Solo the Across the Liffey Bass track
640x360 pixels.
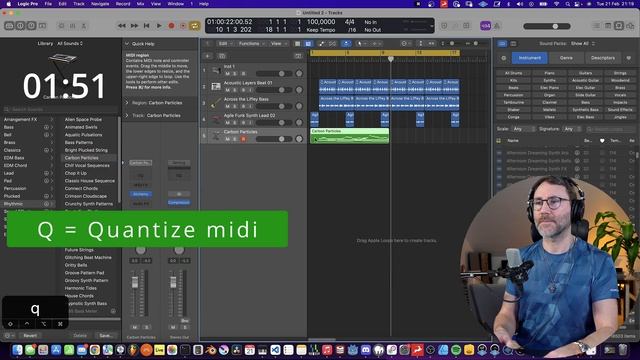(x=235, y=106)
